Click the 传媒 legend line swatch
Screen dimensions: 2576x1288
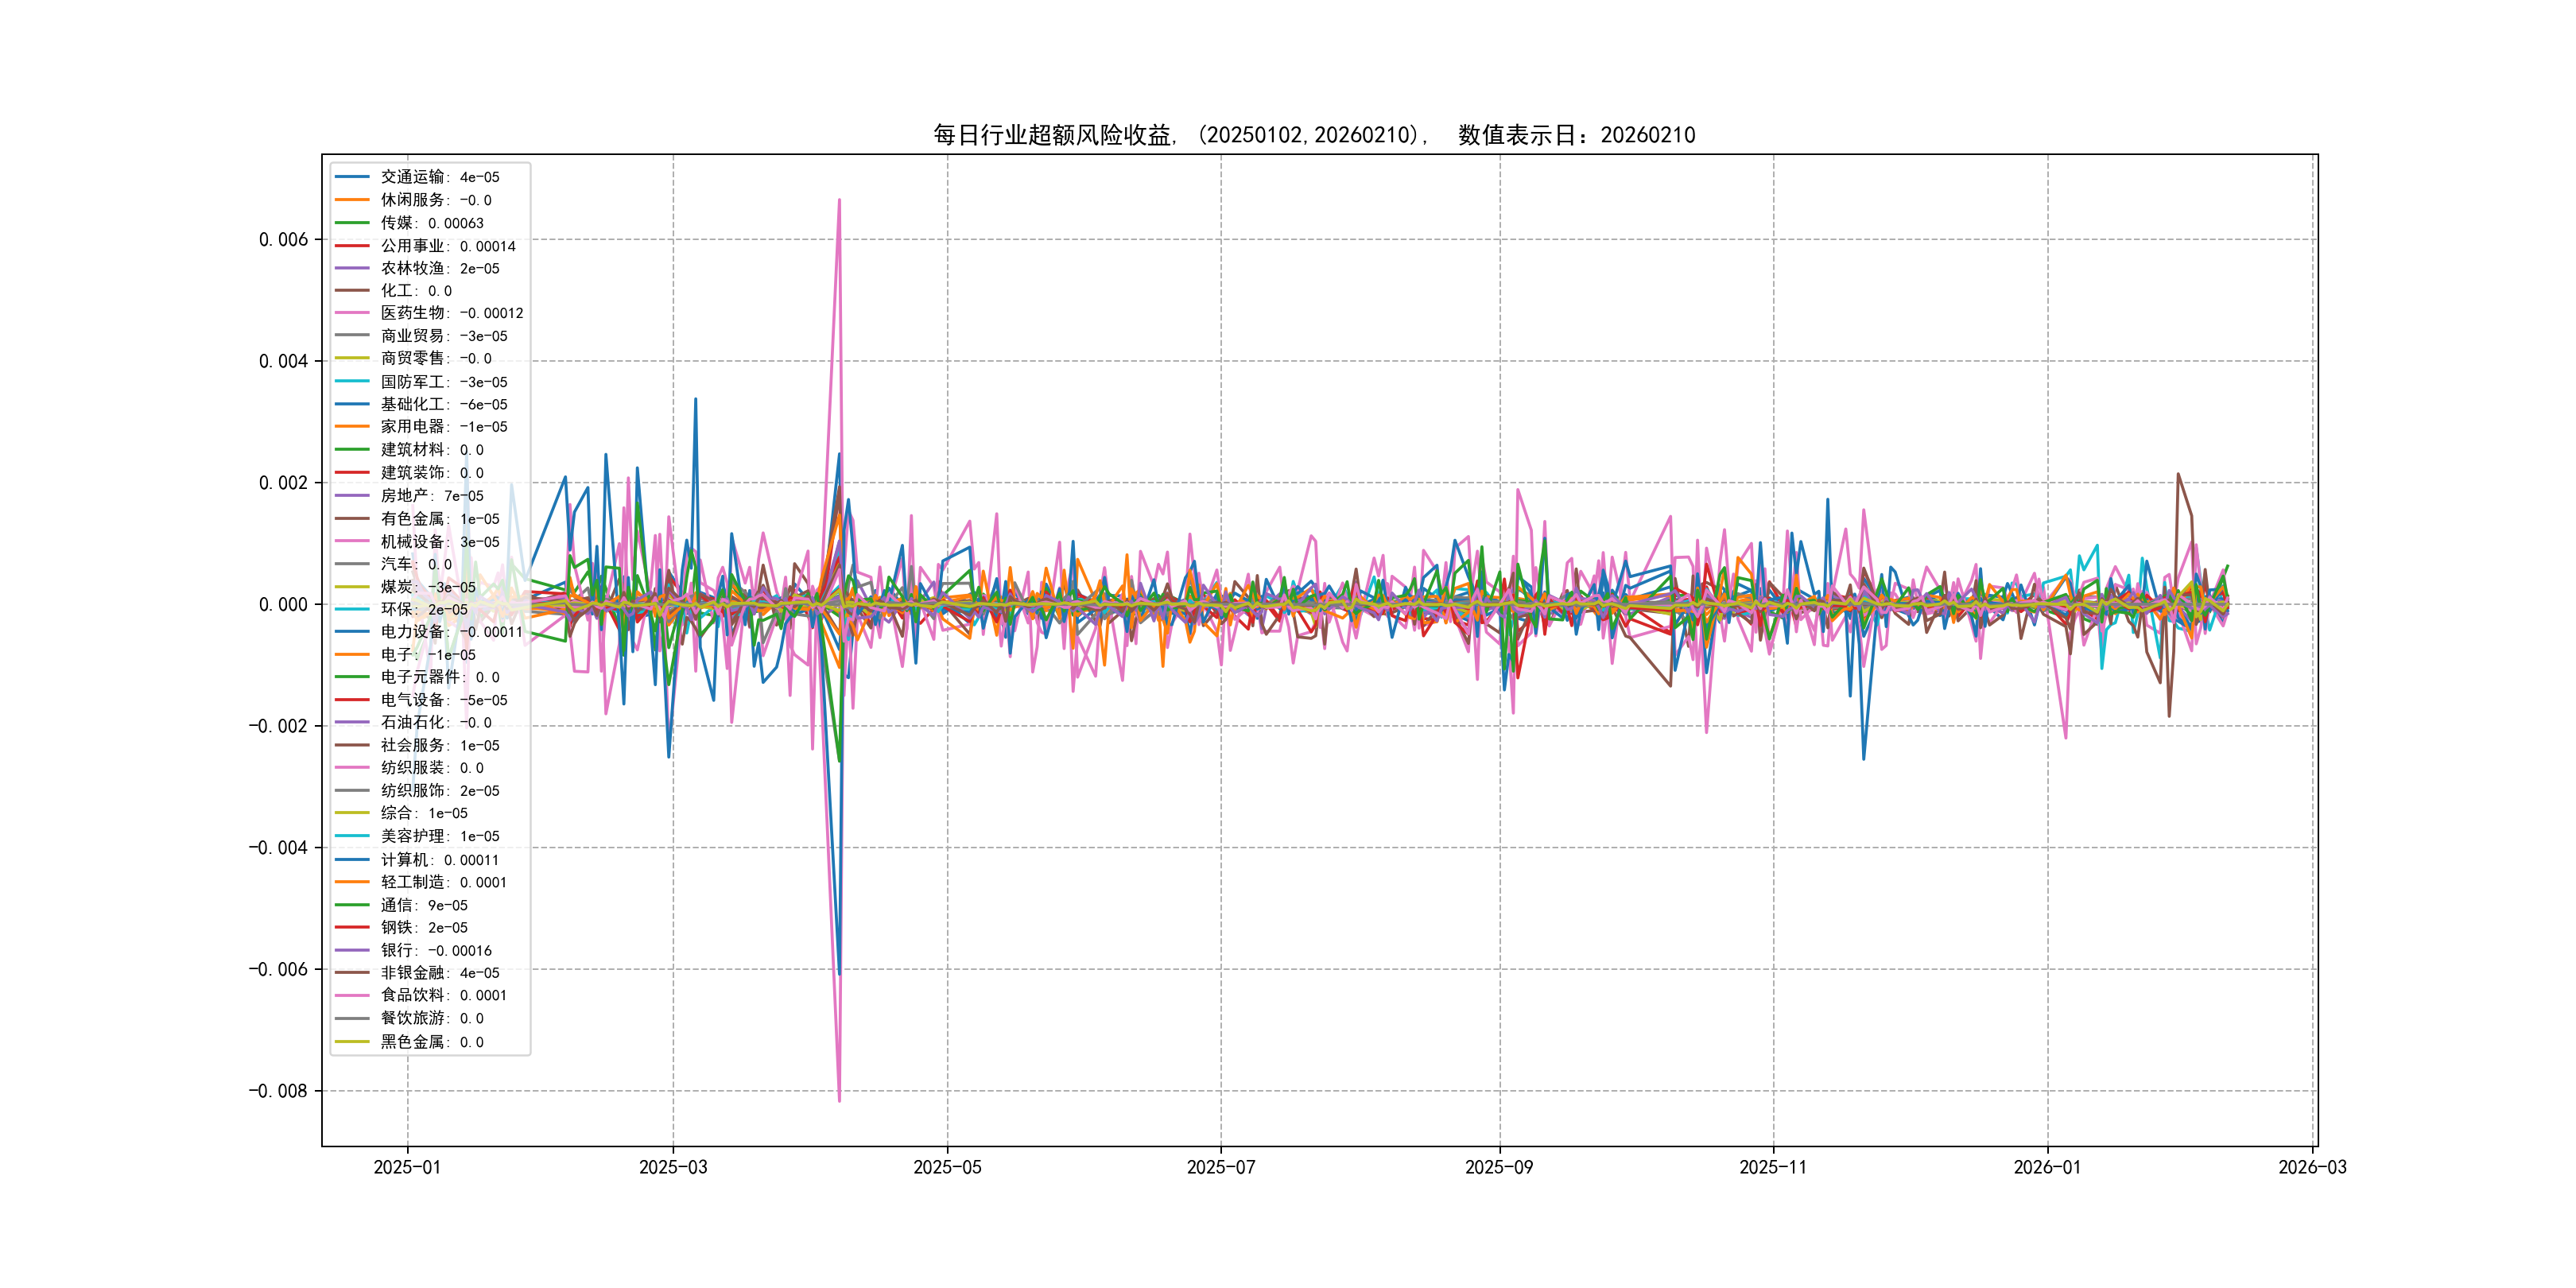352,223
